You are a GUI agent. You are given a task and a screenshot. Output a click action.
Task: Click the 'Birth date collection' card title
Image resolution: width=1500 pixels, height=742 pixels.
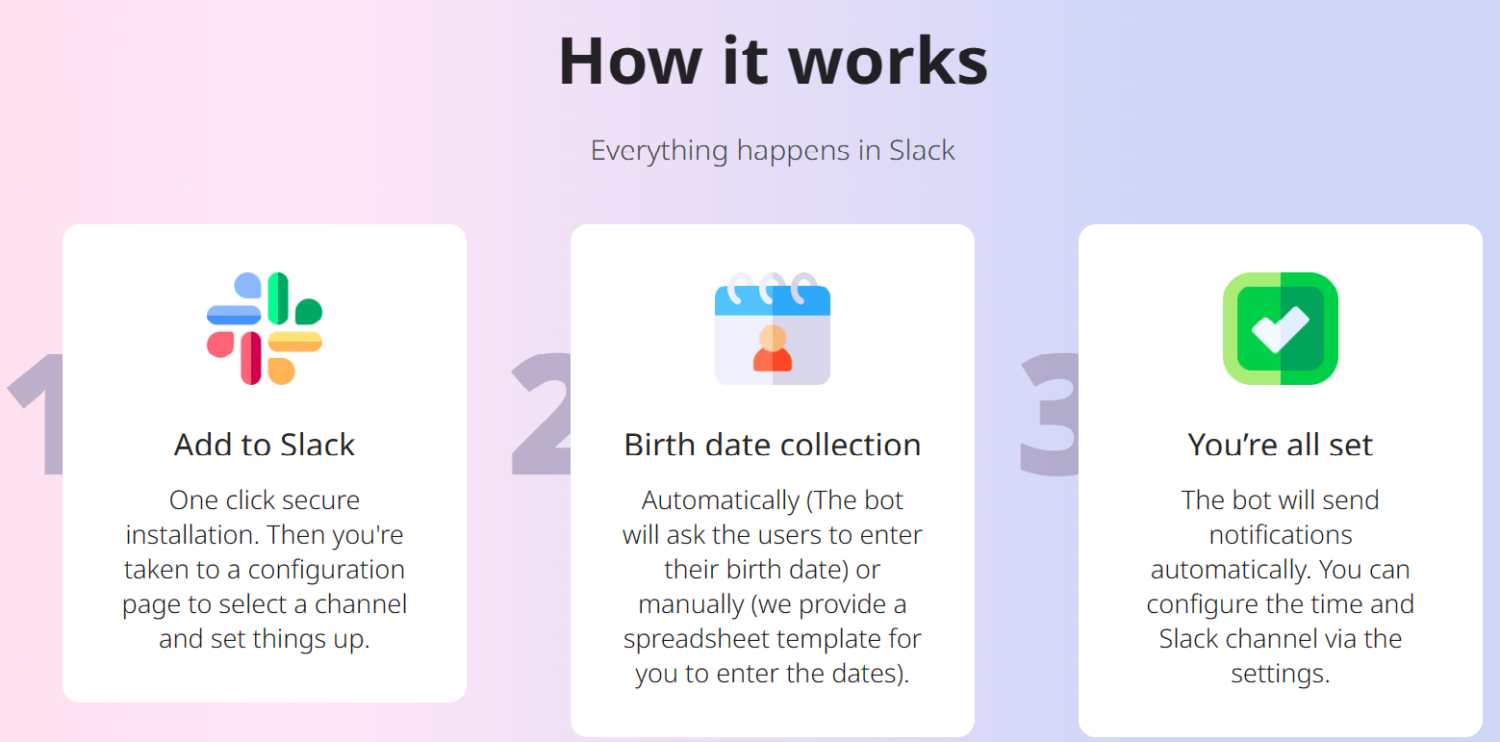(772, 444)
